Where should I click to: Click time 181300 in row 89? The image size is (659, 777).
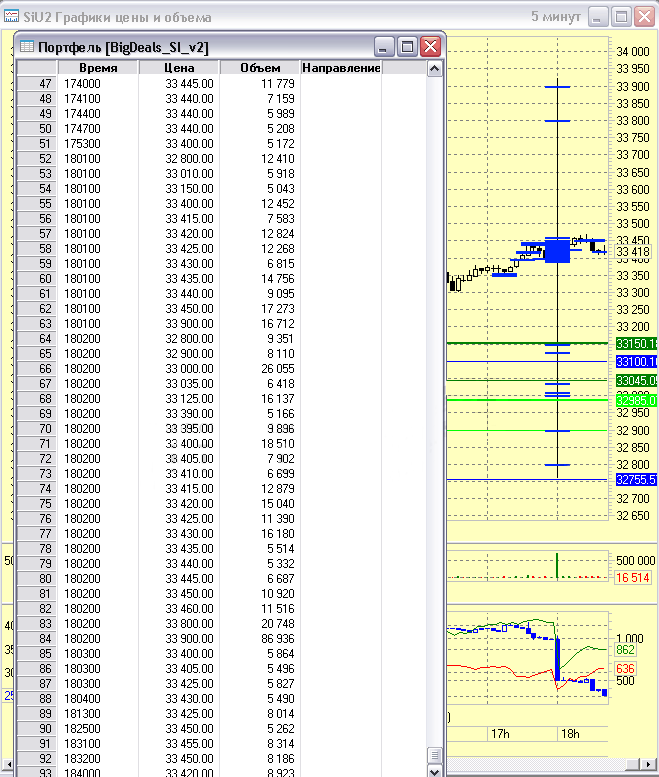[82, 714]
